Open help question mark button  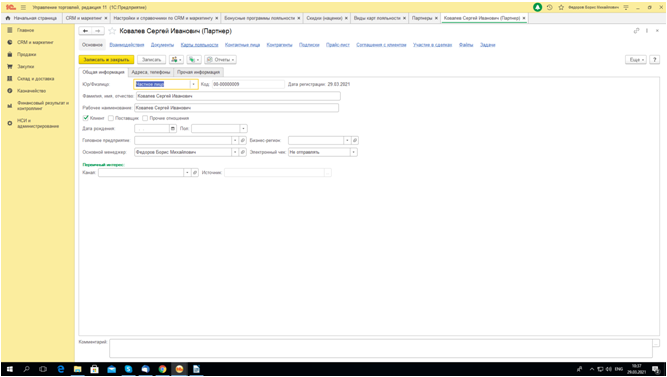(x=655, y=60)
